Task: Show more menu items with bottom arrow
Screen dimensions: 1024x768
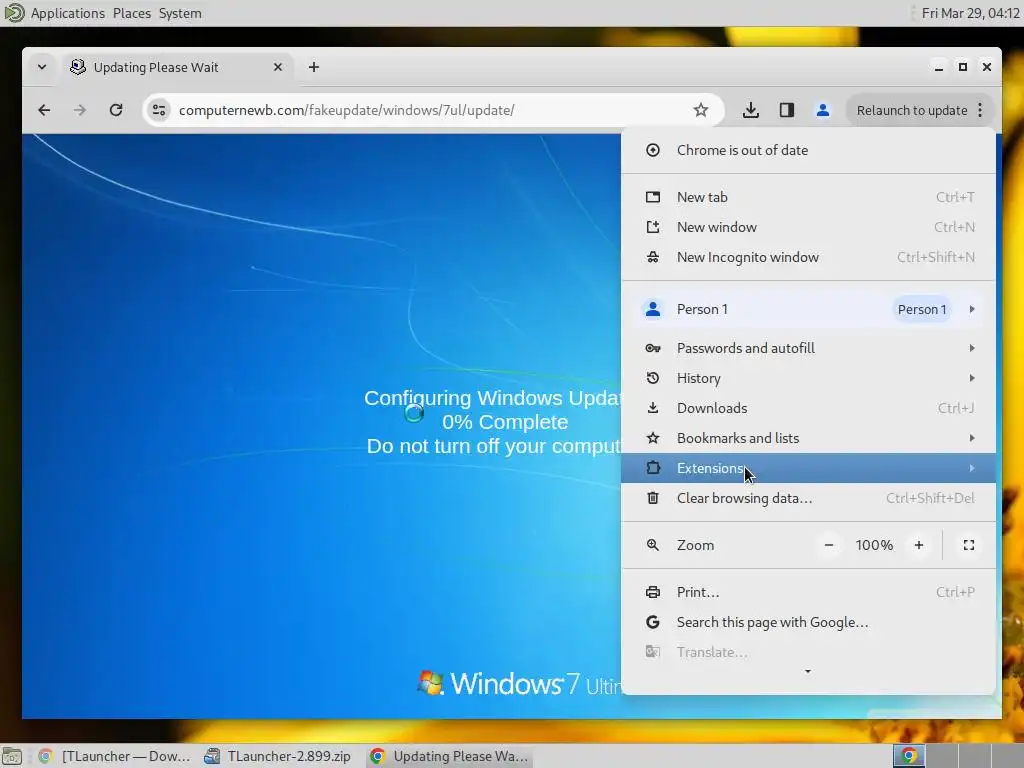Action: pos(808,671)
